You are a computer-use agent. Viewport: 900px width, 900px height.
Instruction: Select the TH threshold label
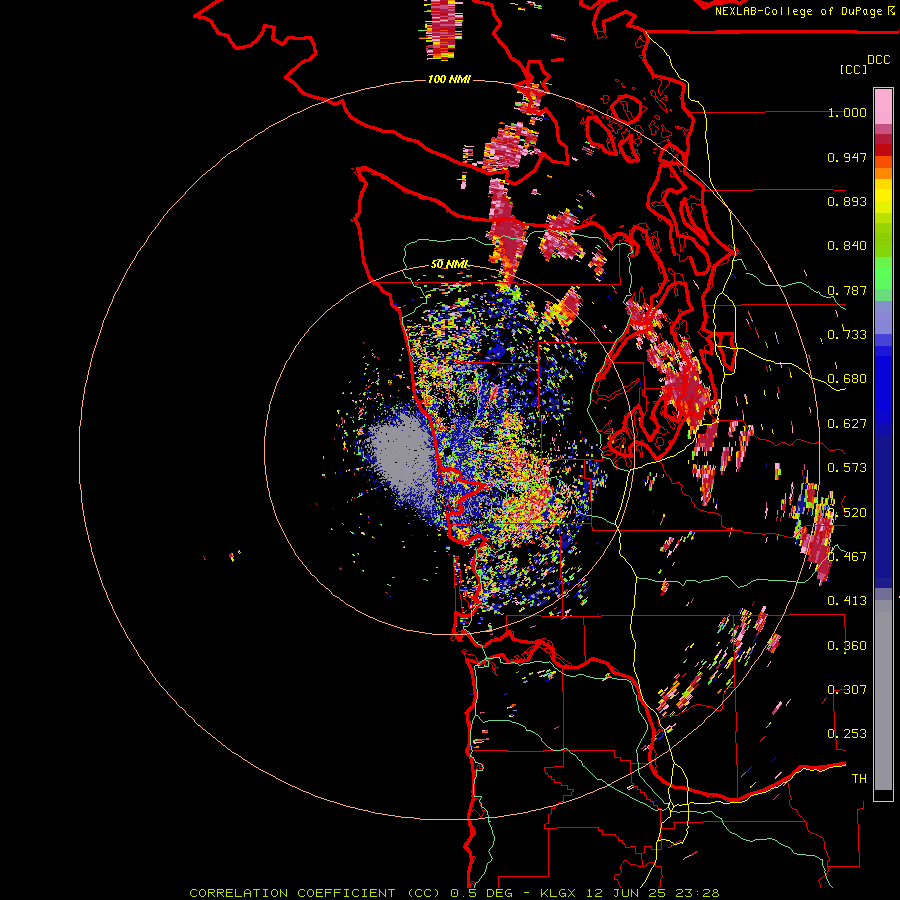coord(859,779)
